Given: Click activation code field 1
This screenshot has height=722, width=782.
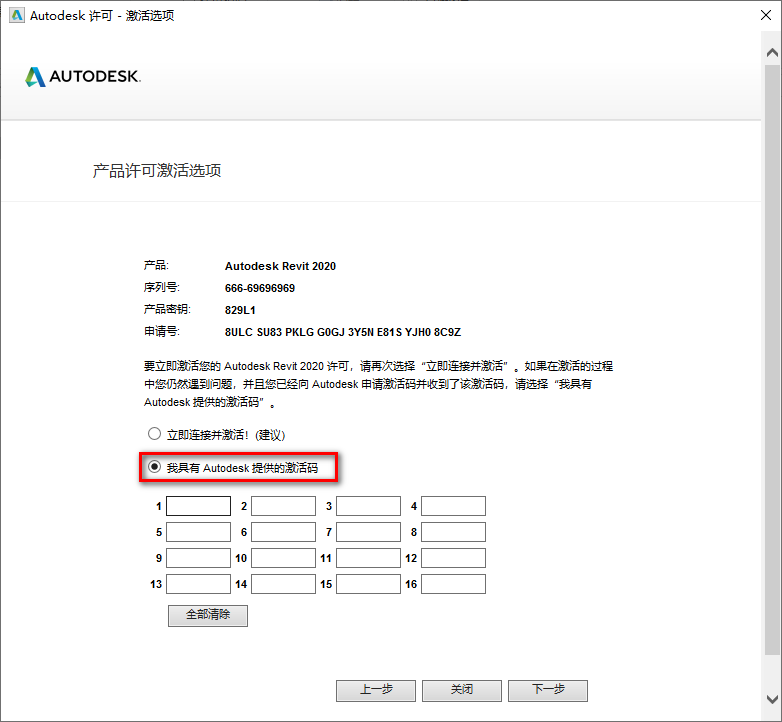Looking at the screenshot, I should [x=198, y=506].
